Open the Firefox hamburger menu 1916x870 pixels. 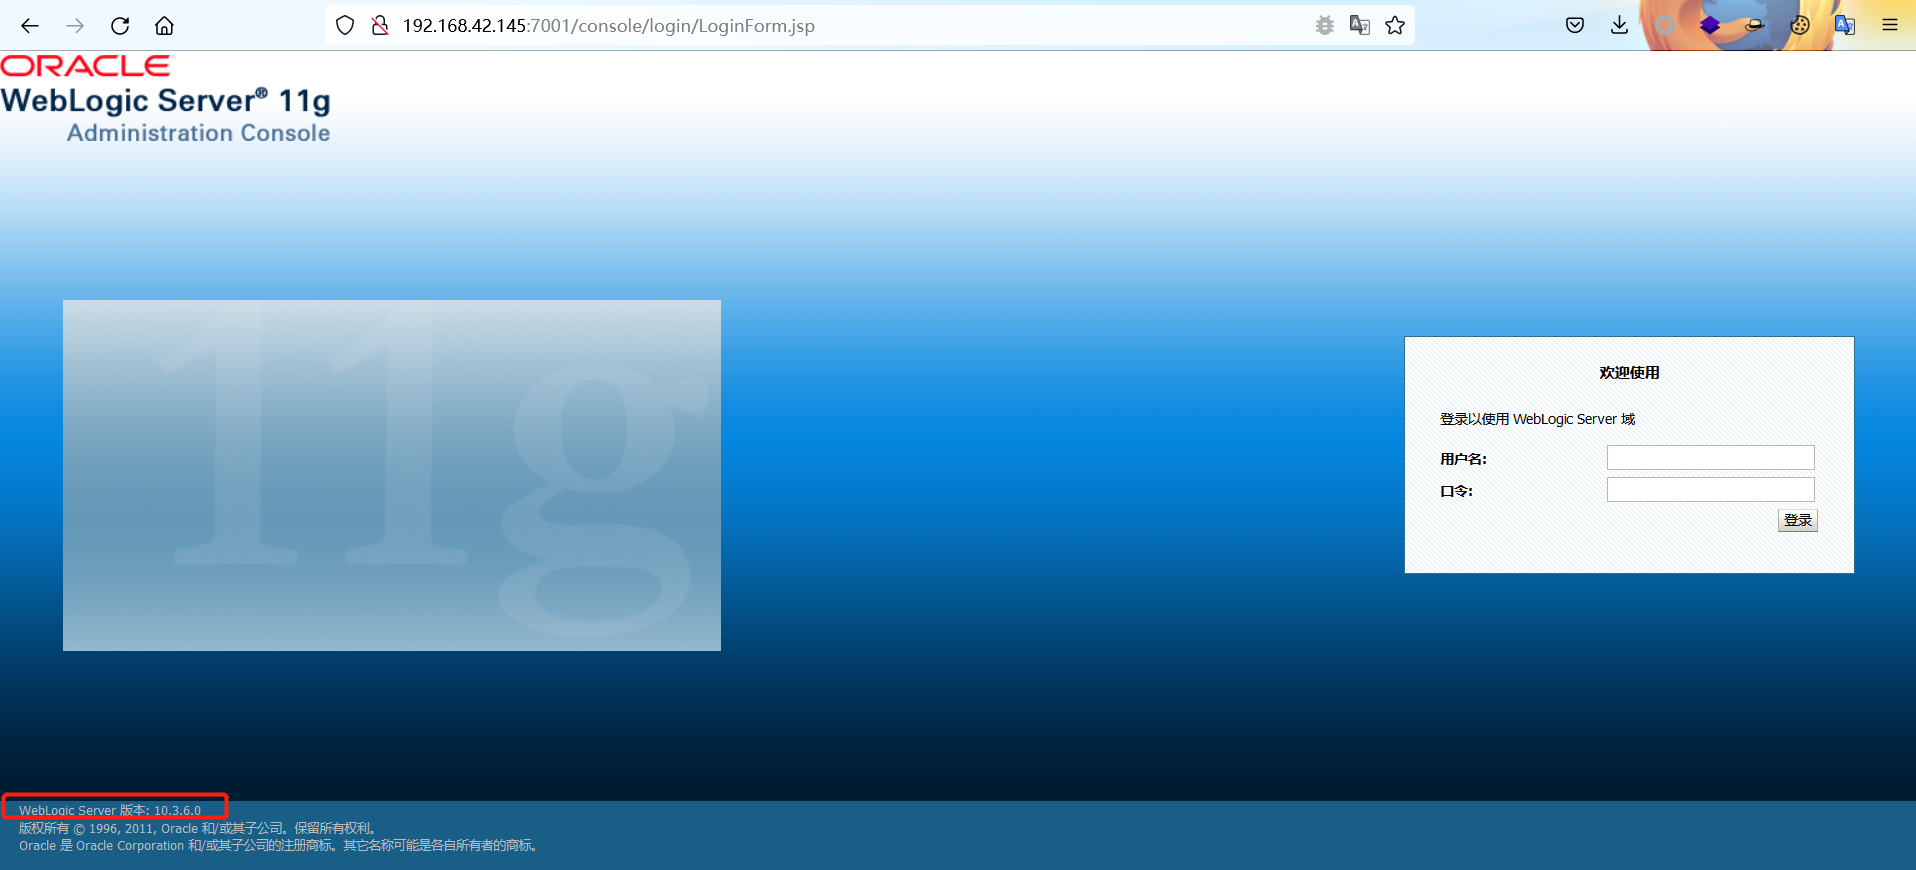(x=1890, y=26)
